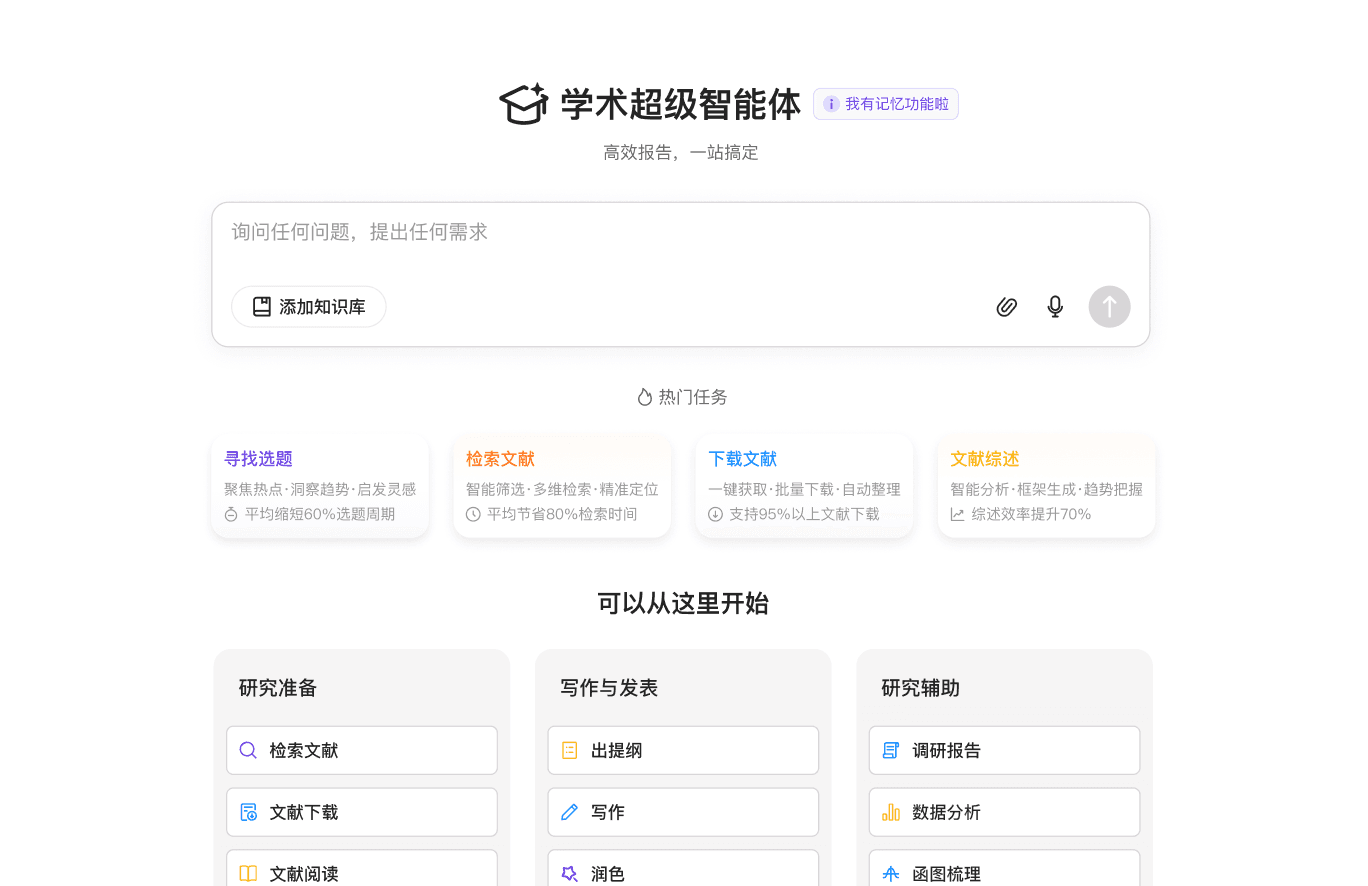Select the 文献下载 option under 研究准备
This screenshot has width=1368, height=886.
point(362,812)
